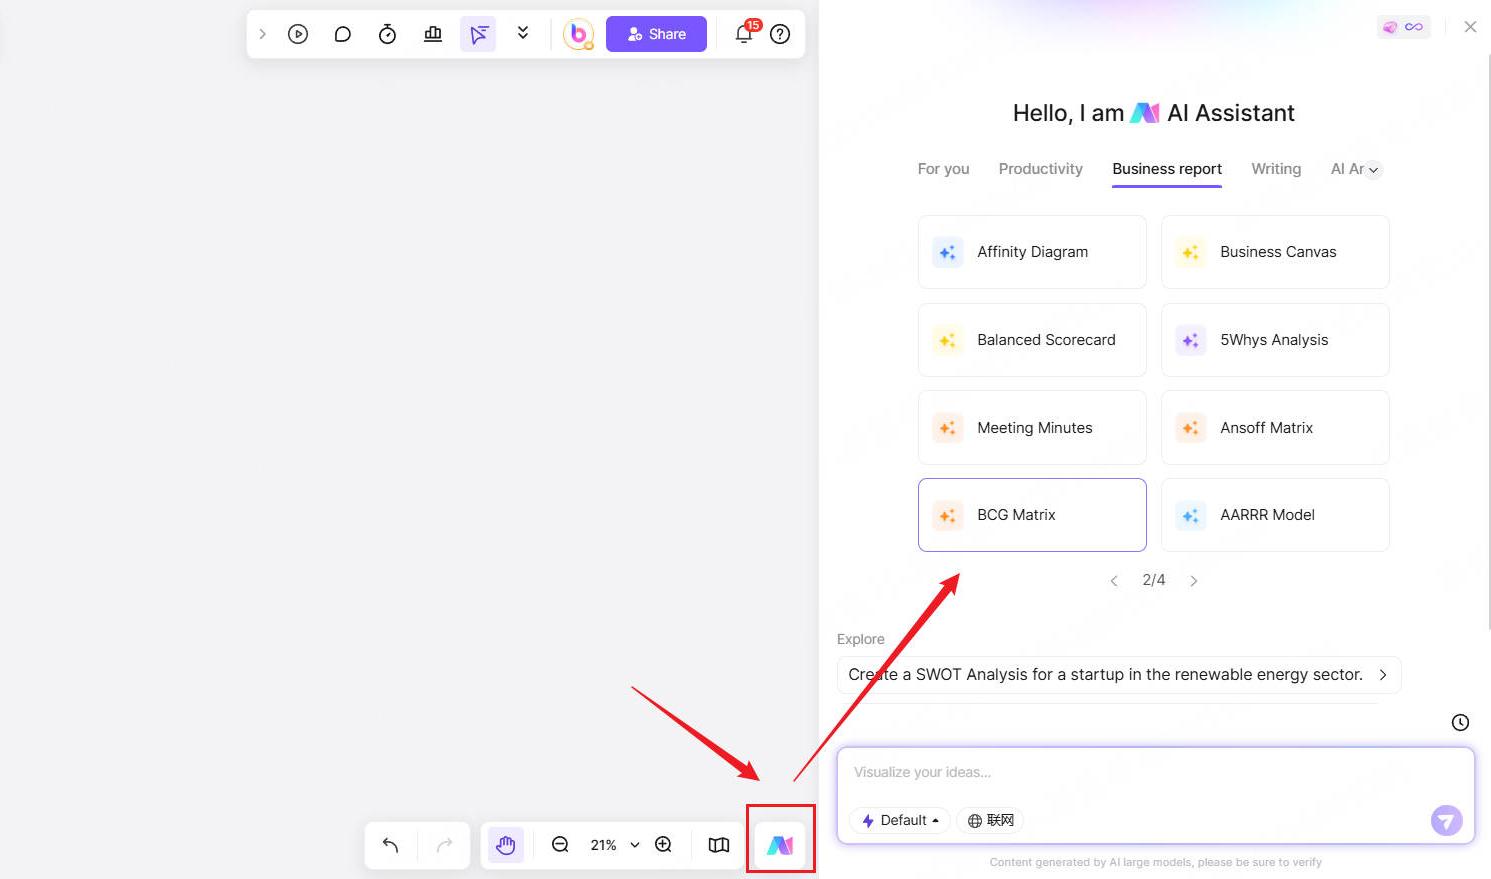Choose the Balanced Scorecard template

coord(1032,340)
